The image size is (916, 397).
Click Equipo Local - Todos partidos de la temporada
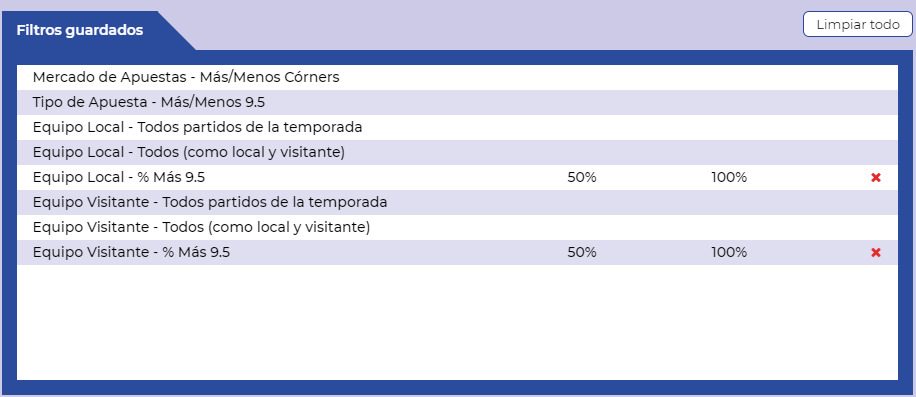click(197, 127)
